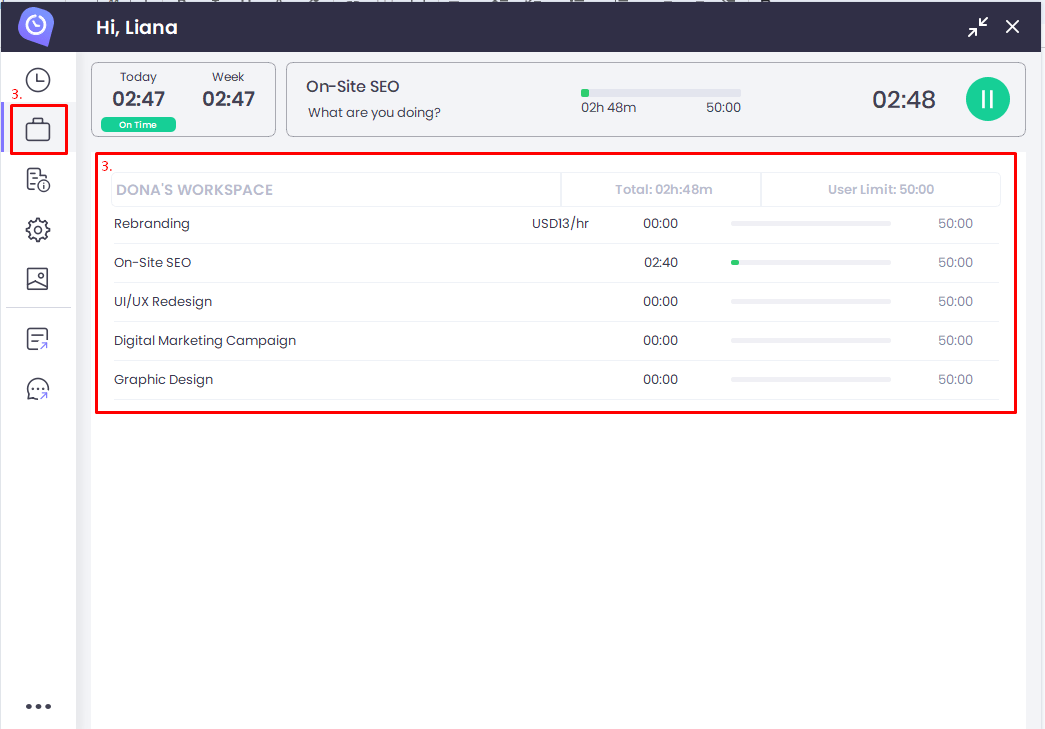The width and height of the screenshot is (1045, 729).
Task: Collapse window to compact mode with the arrows icon
Action: coord(978,27)
